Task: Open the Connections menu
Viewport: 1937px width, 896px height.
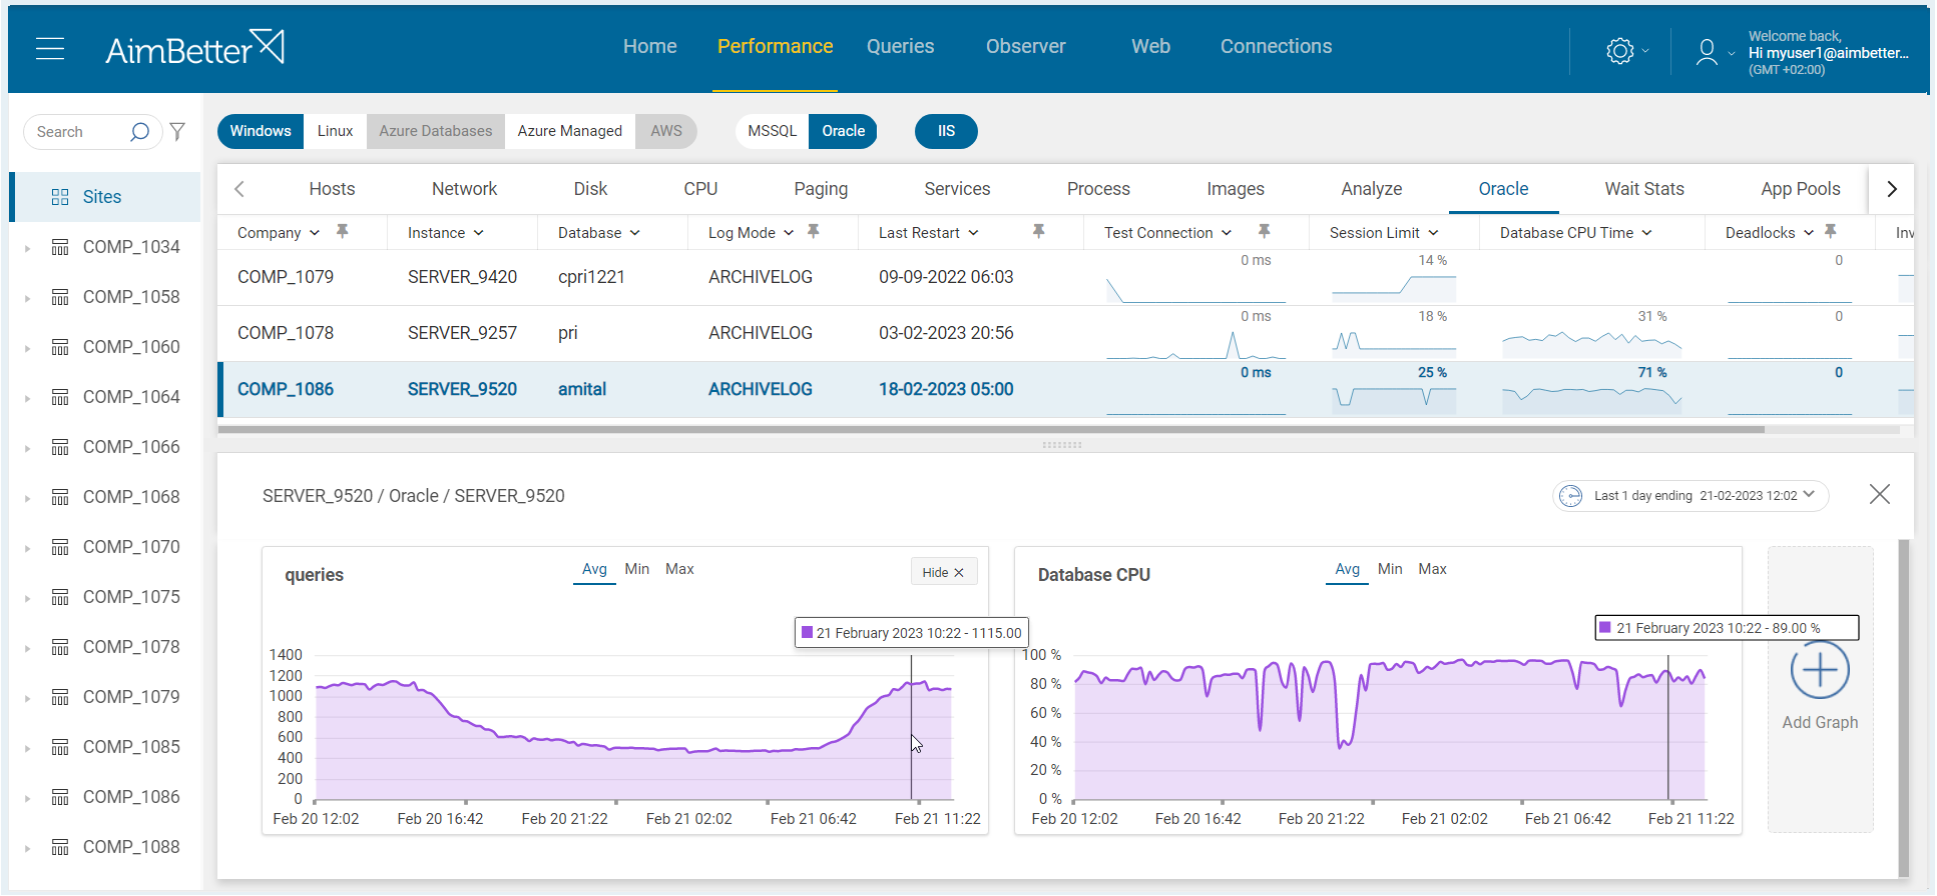Action: click(1276, 46)
